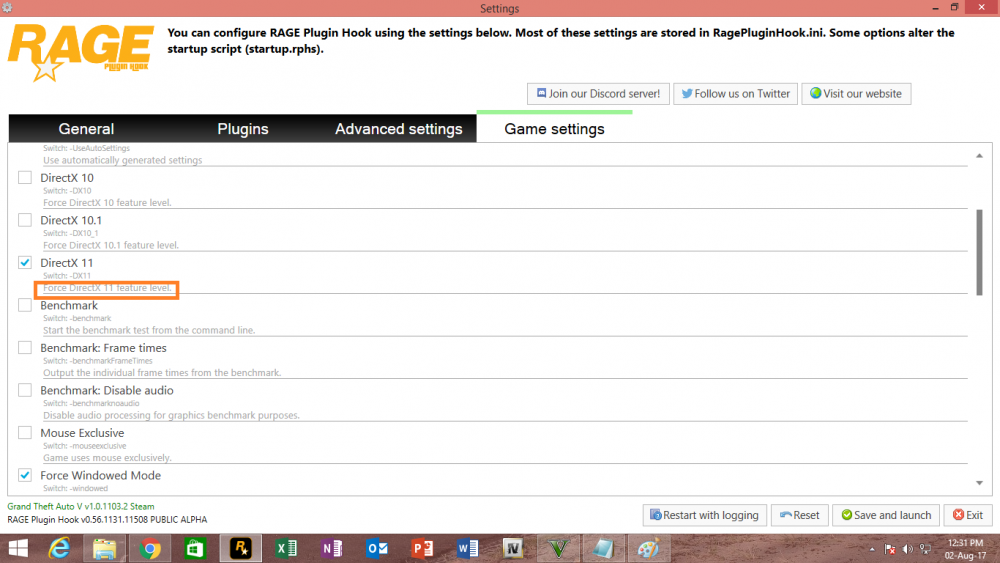Image resolution: width=1000 pixels, height=563 pixels.
Task: Uncheck the Force Windowed Mode checkbox
Action: coord(25,475)
